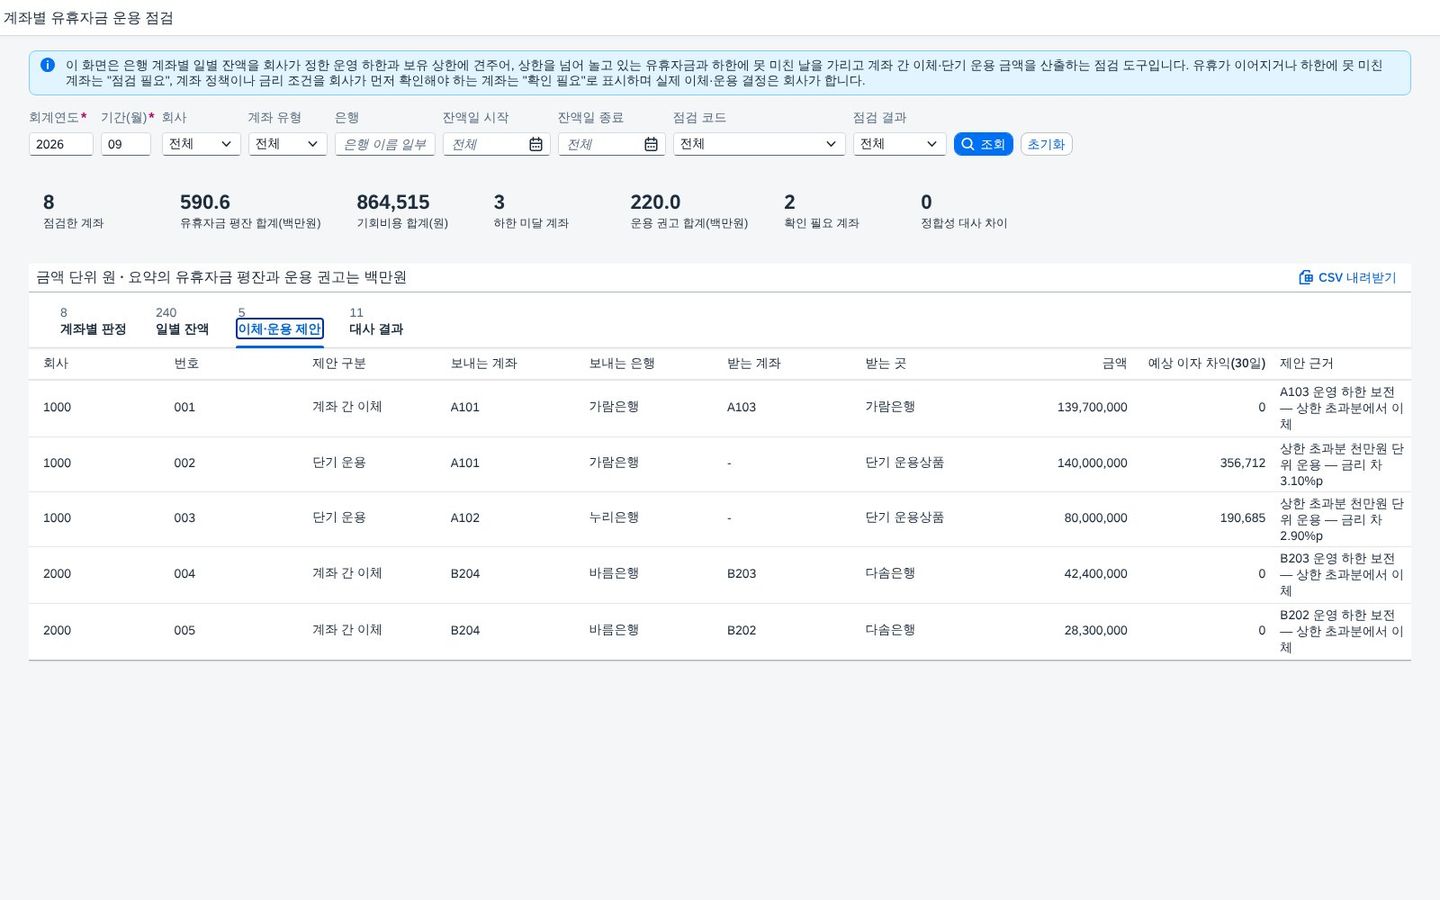Click the CSV 내려받기 export icon
The height and width of the screenshot is (900, 1440).
[1305, 277]
